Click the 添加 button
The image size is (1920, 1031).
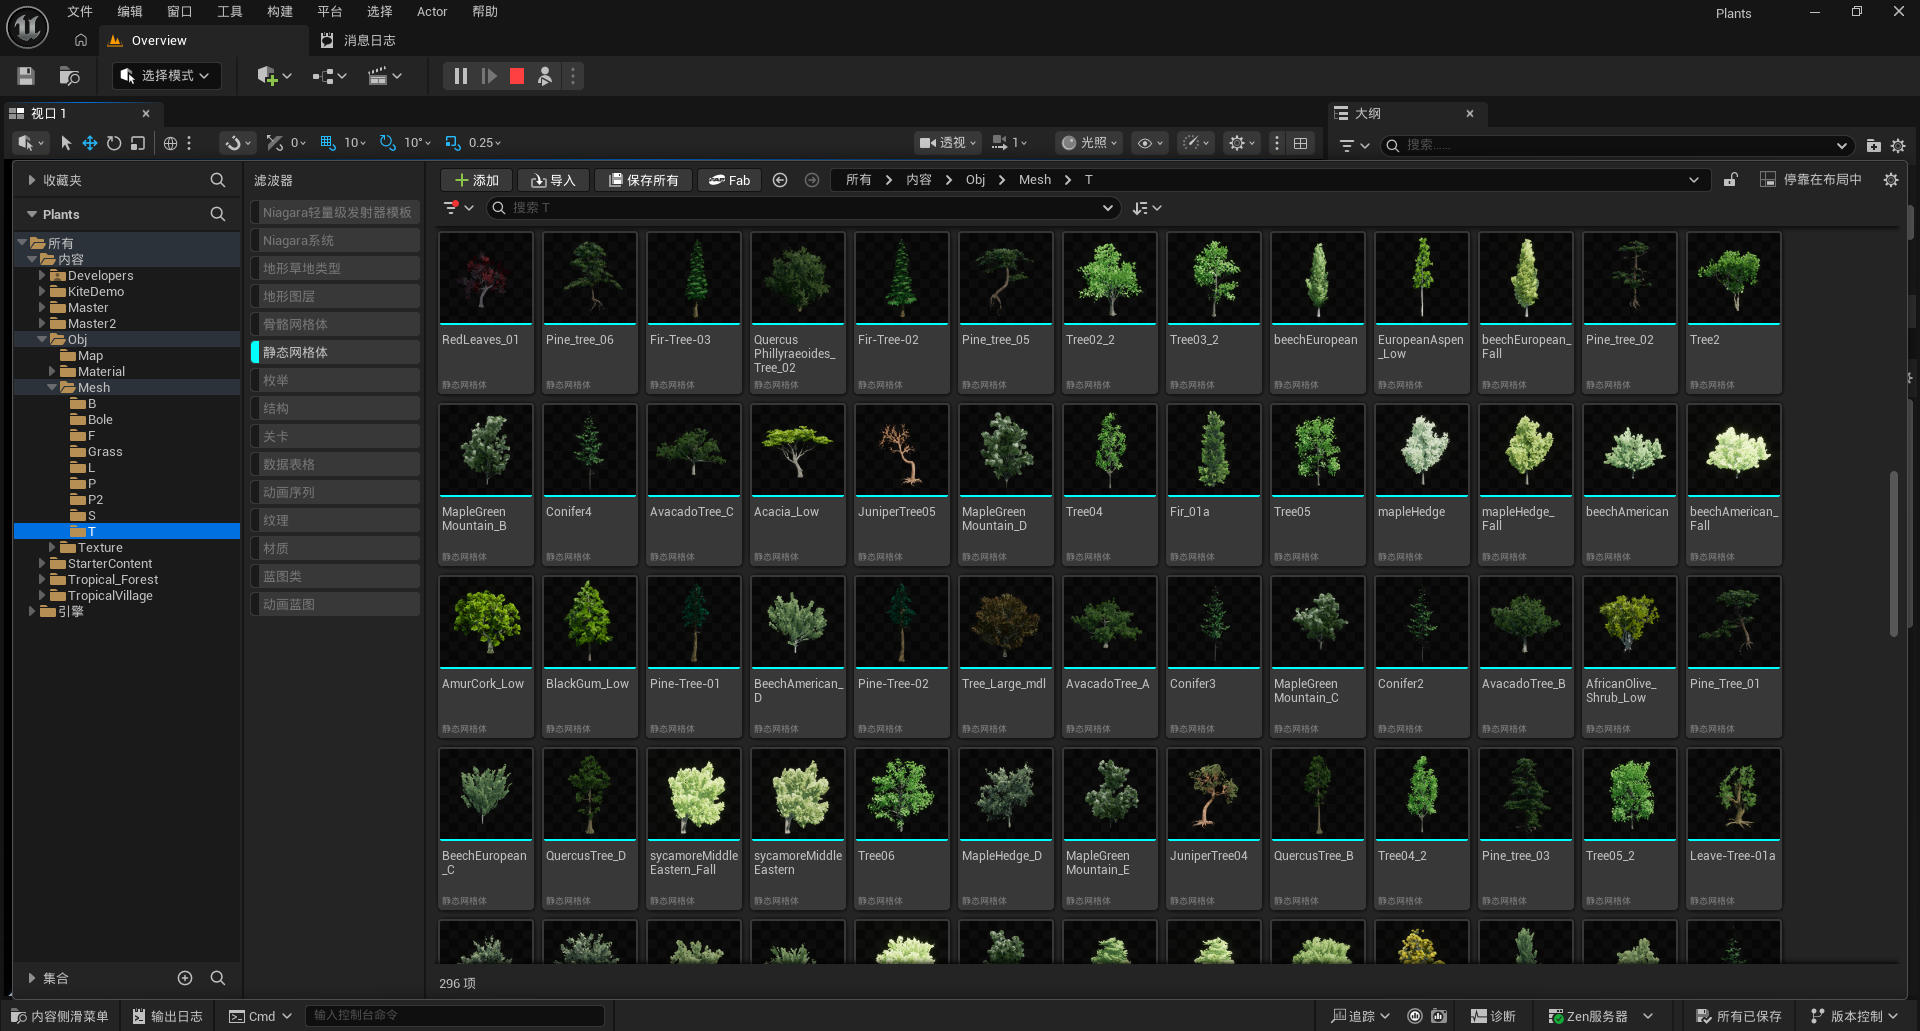[x=476, y=180]
